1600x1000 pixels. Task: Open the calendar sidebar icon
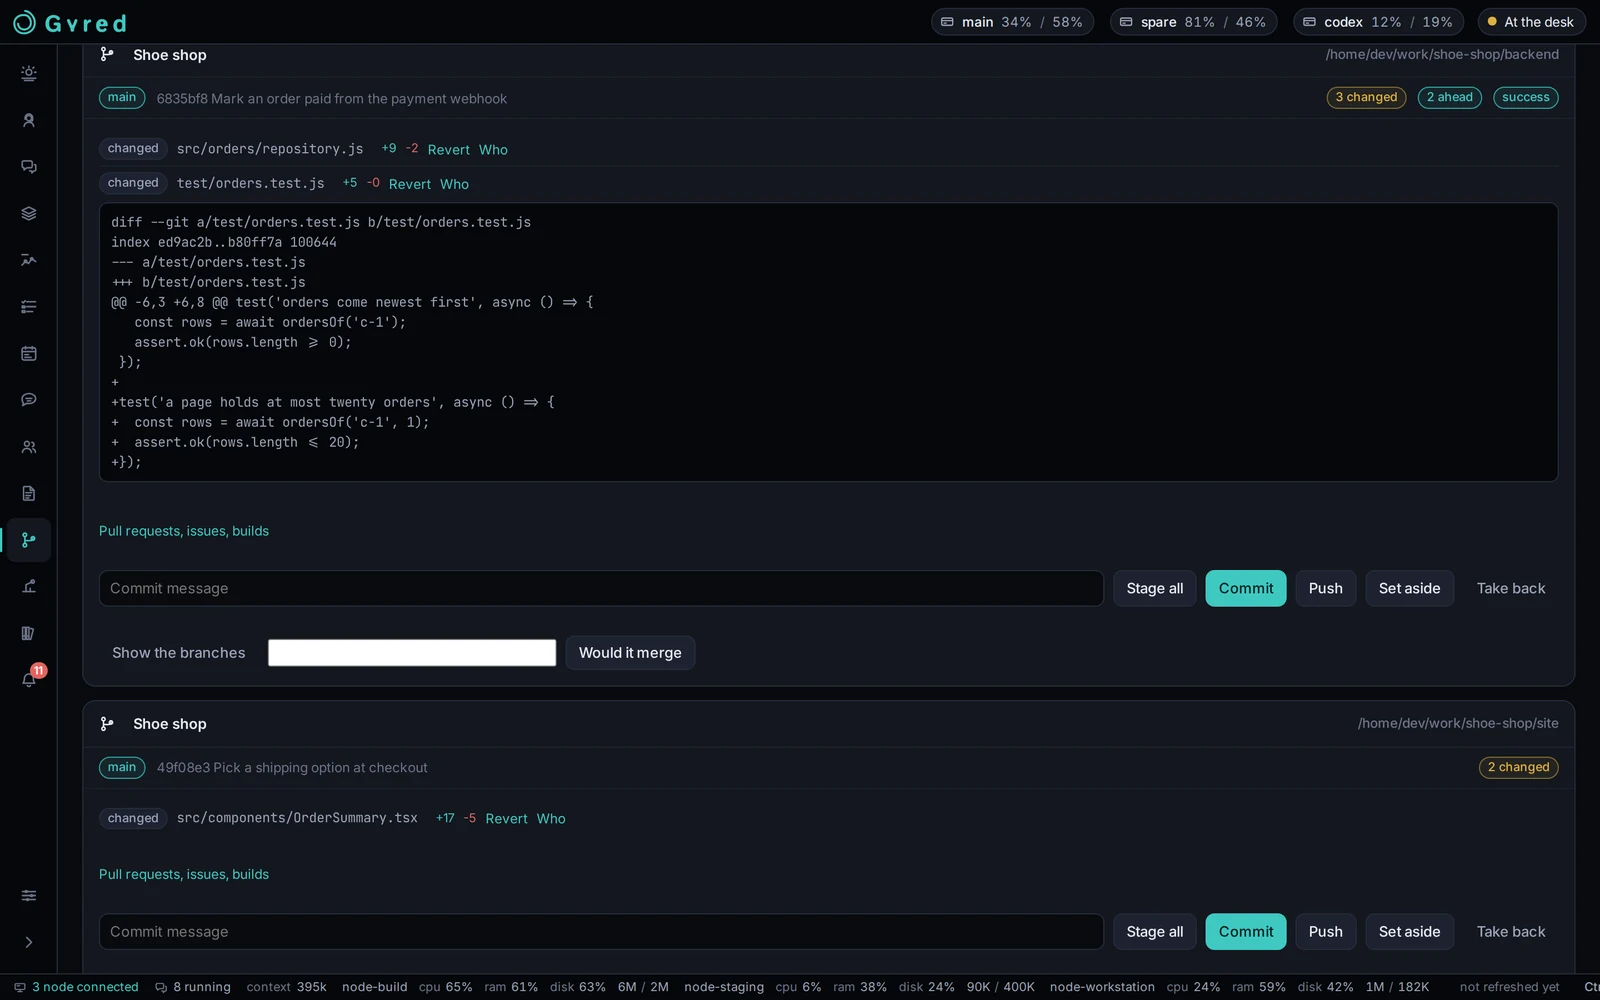(29, 353)
